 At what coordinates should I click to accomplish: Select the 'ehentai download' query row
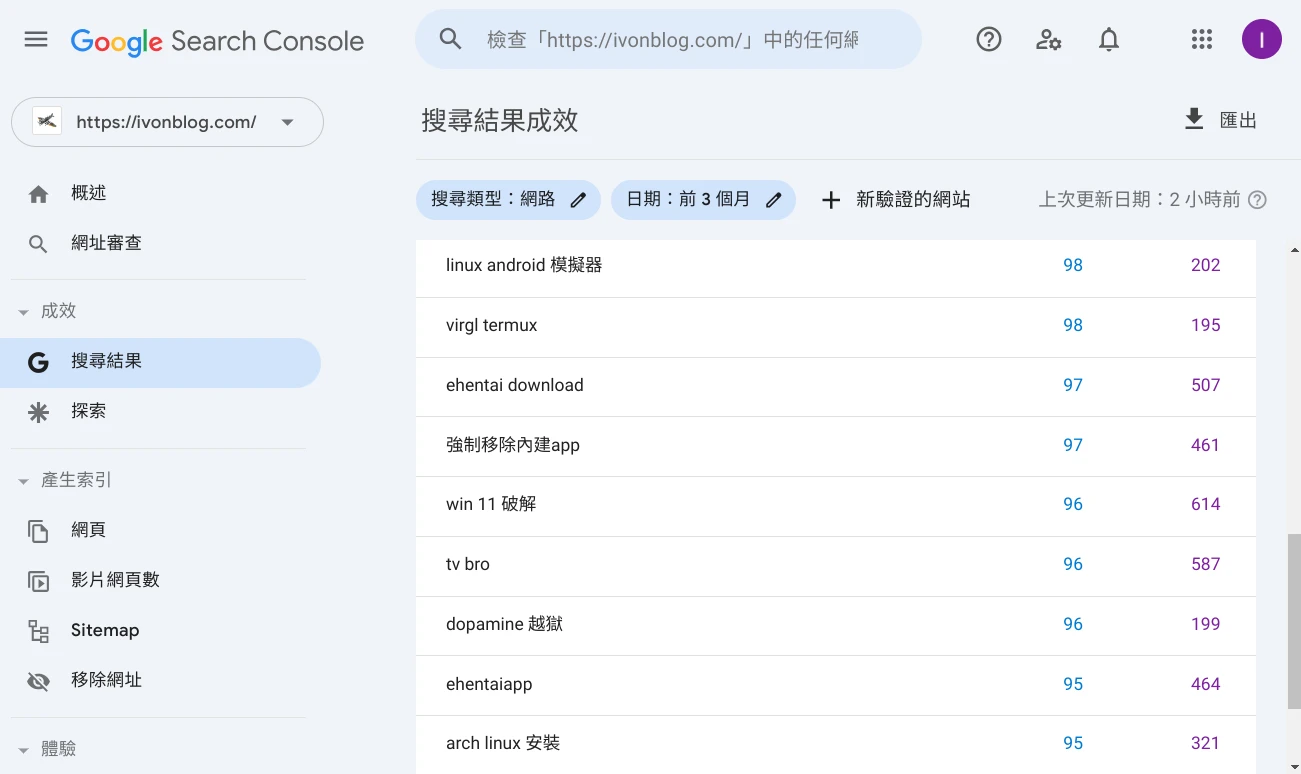515,385
